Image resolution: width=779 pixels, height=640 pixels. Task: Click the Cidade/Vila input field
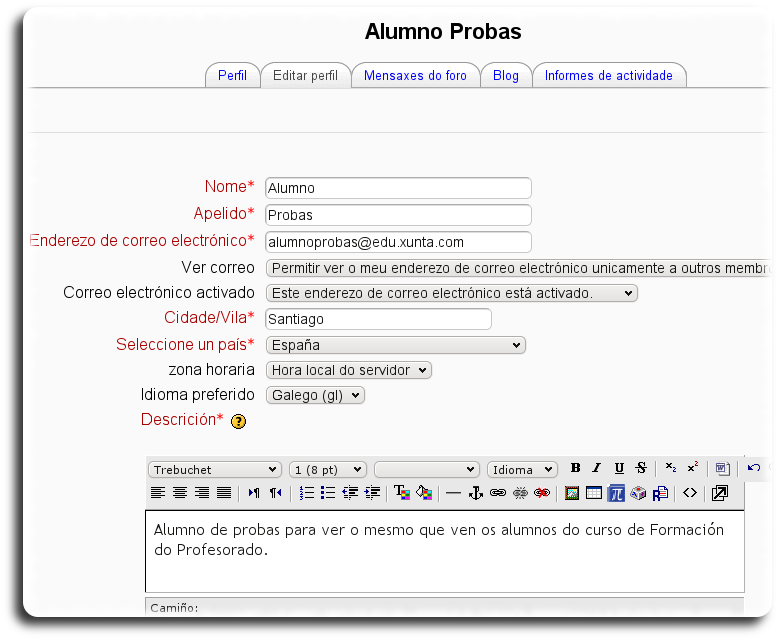[378, 319]
